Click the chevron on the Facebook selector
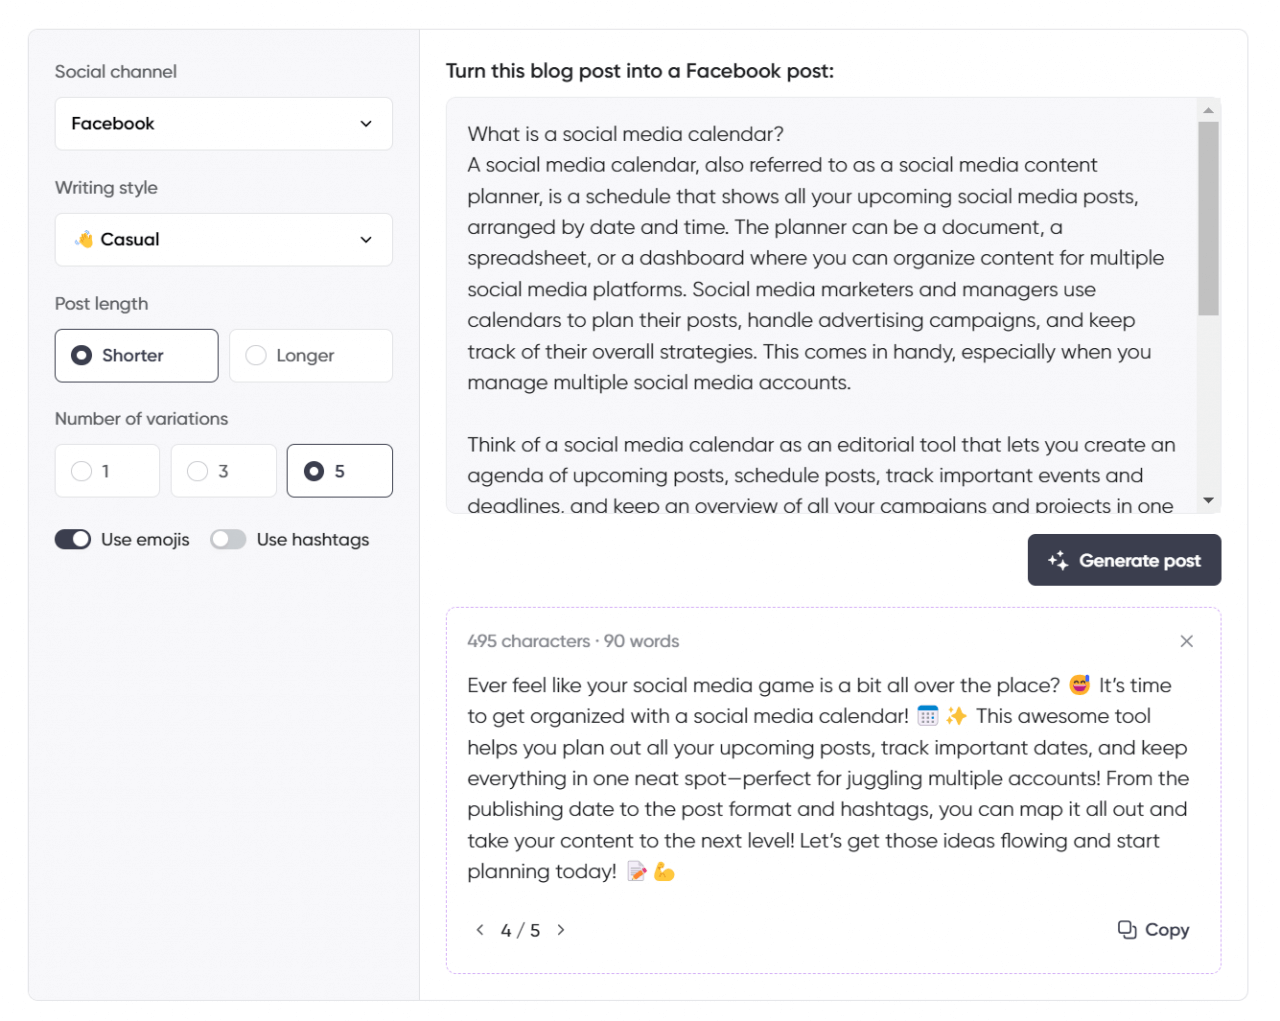 (x=367, y=123)
